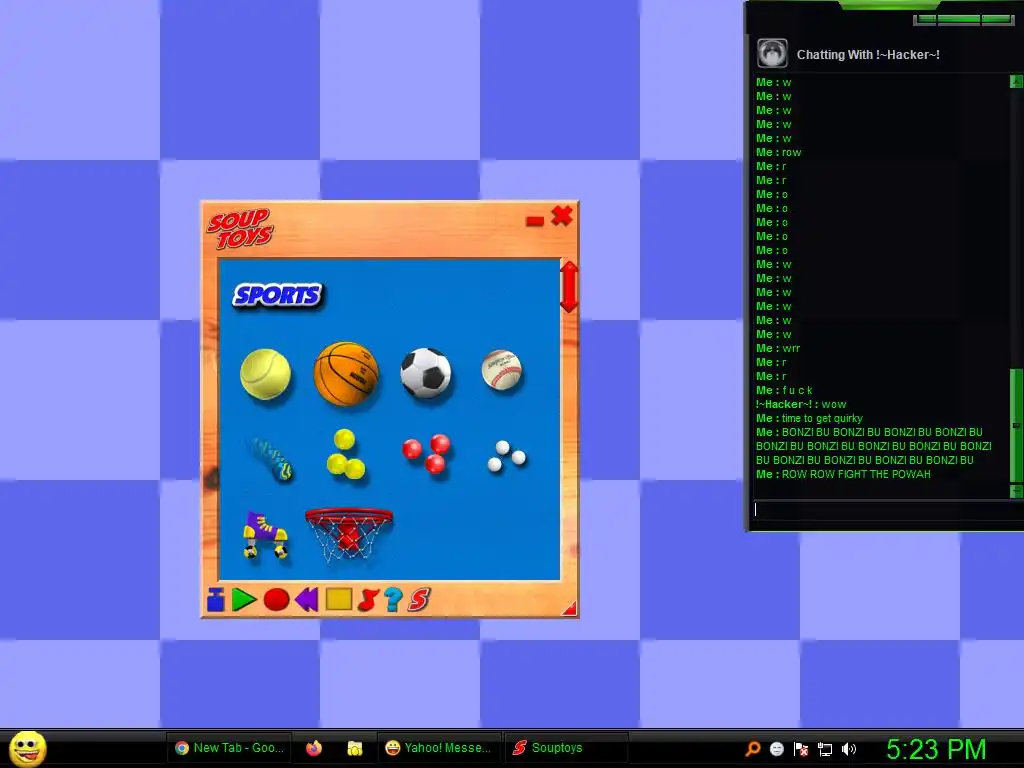Screen dimensions: 1024x768
Task: Click the !~Hacker~! contact avatar
Action: point(772,54)
